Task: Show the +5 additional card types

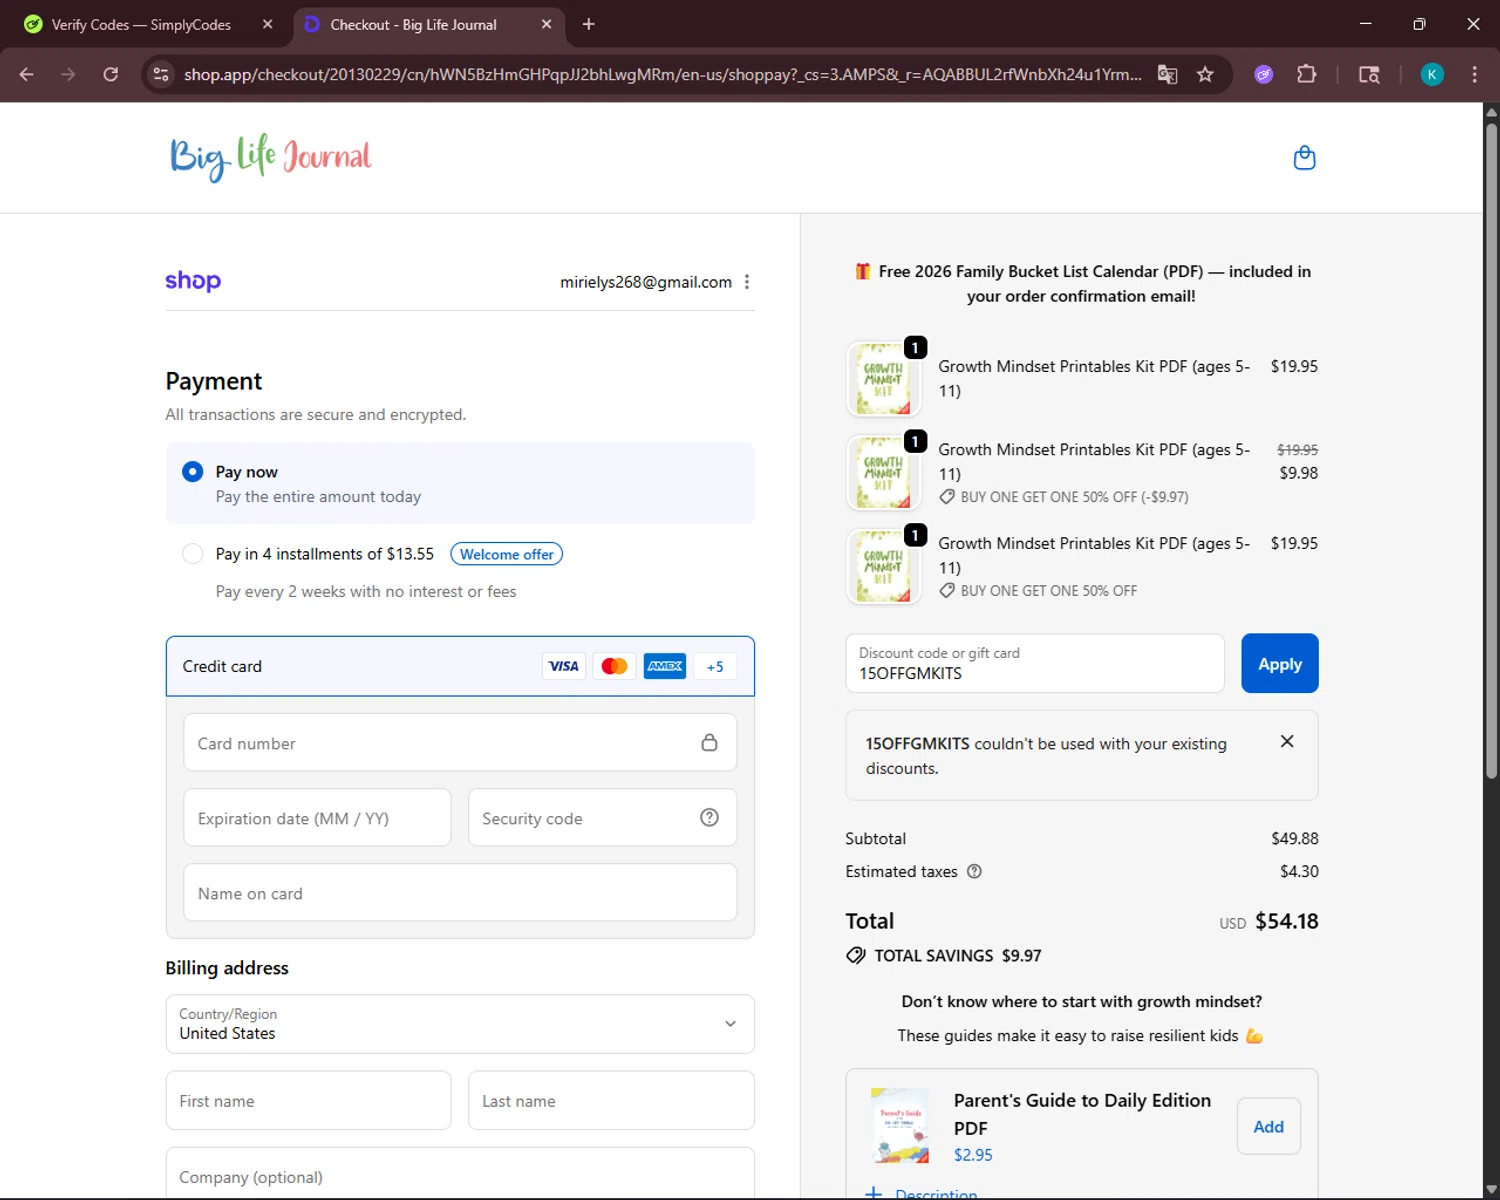Action: [715, 666]
